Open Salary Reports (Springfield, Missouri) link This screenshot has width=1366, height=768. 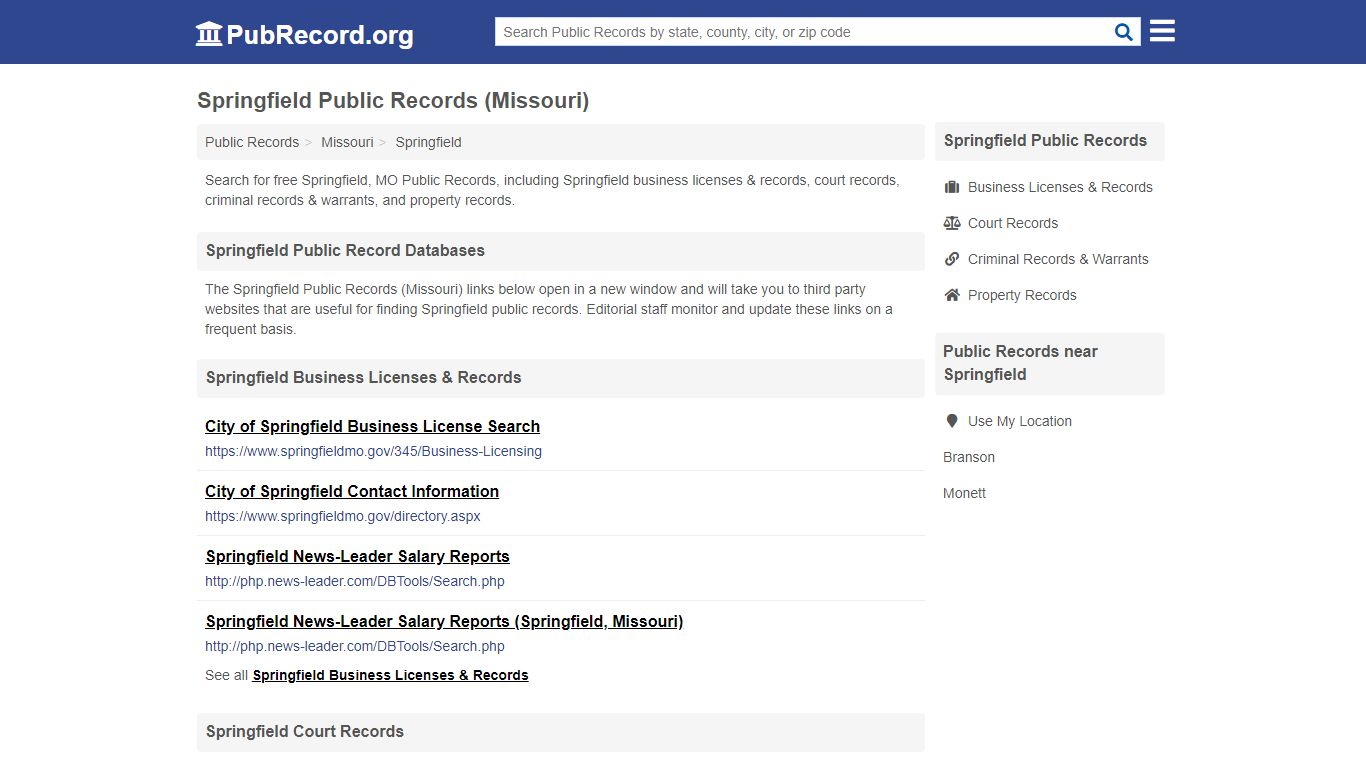pos(445,621)
